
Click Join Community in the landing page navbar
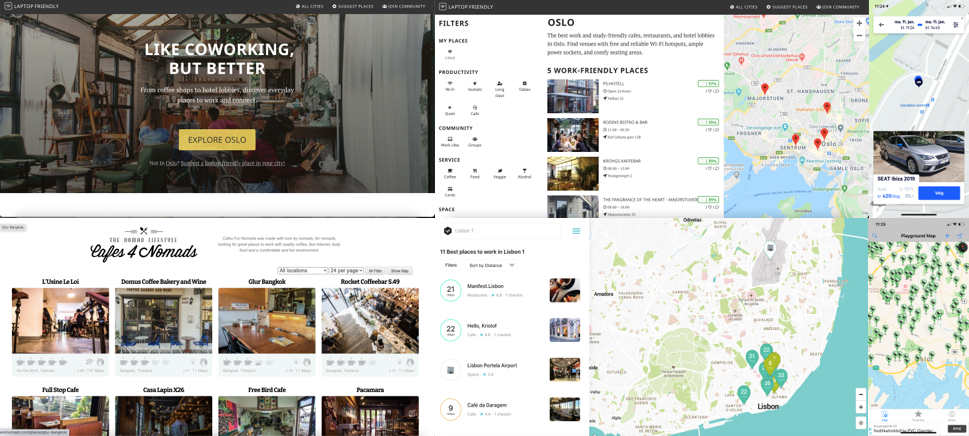tap(404, 6)
